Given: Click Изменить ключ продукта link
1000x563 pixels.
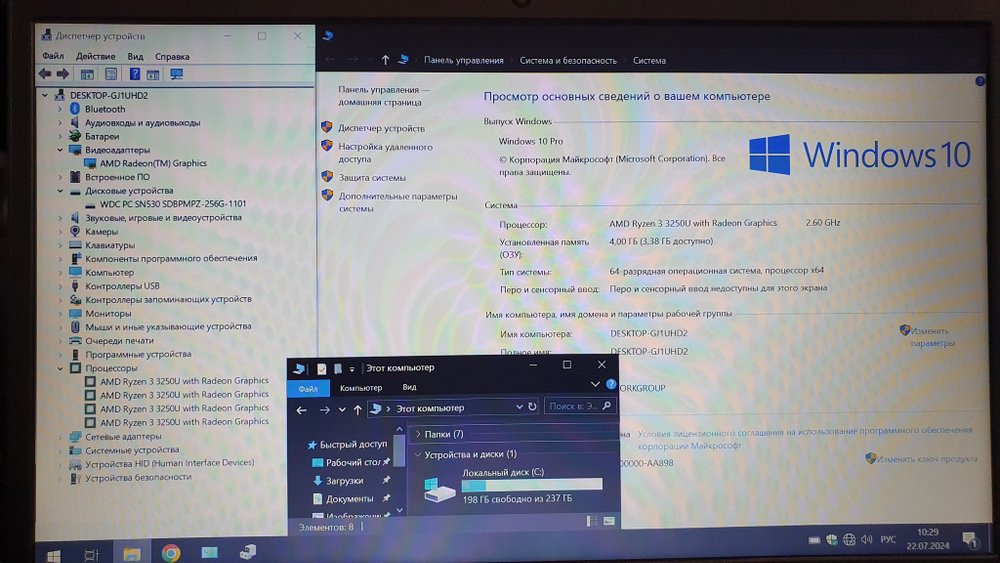Looking at the screenshot, I should (x=927, y=459).
